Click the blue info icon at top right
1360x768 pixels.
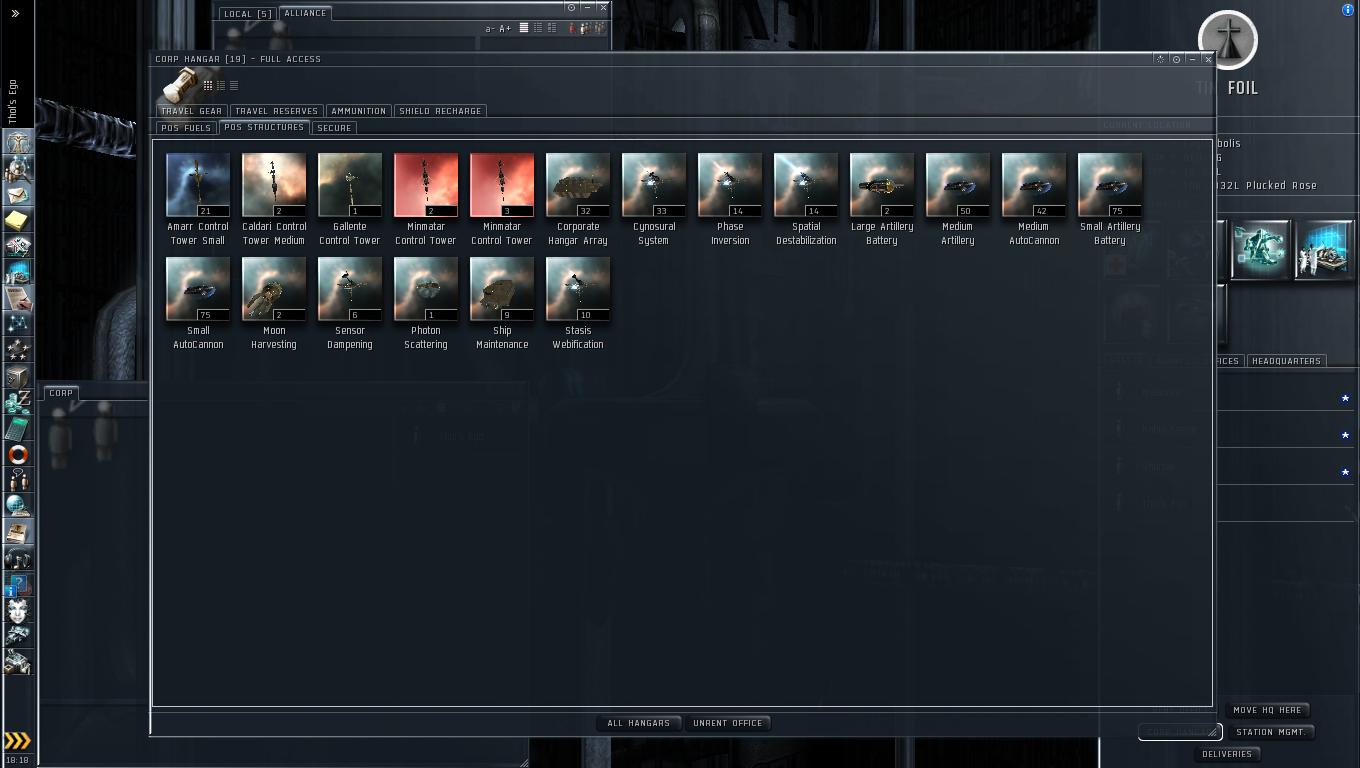[x=1347, y=10]
